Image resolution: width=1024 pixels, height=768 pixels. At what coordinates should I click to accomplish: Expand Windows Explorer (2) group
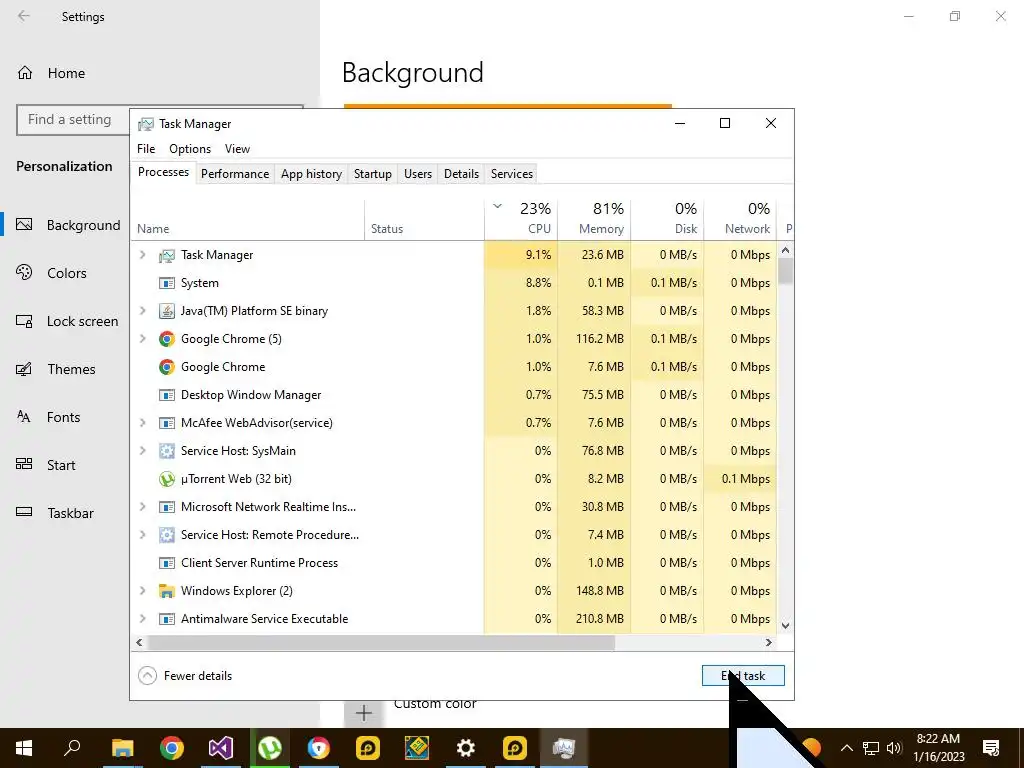142,590
